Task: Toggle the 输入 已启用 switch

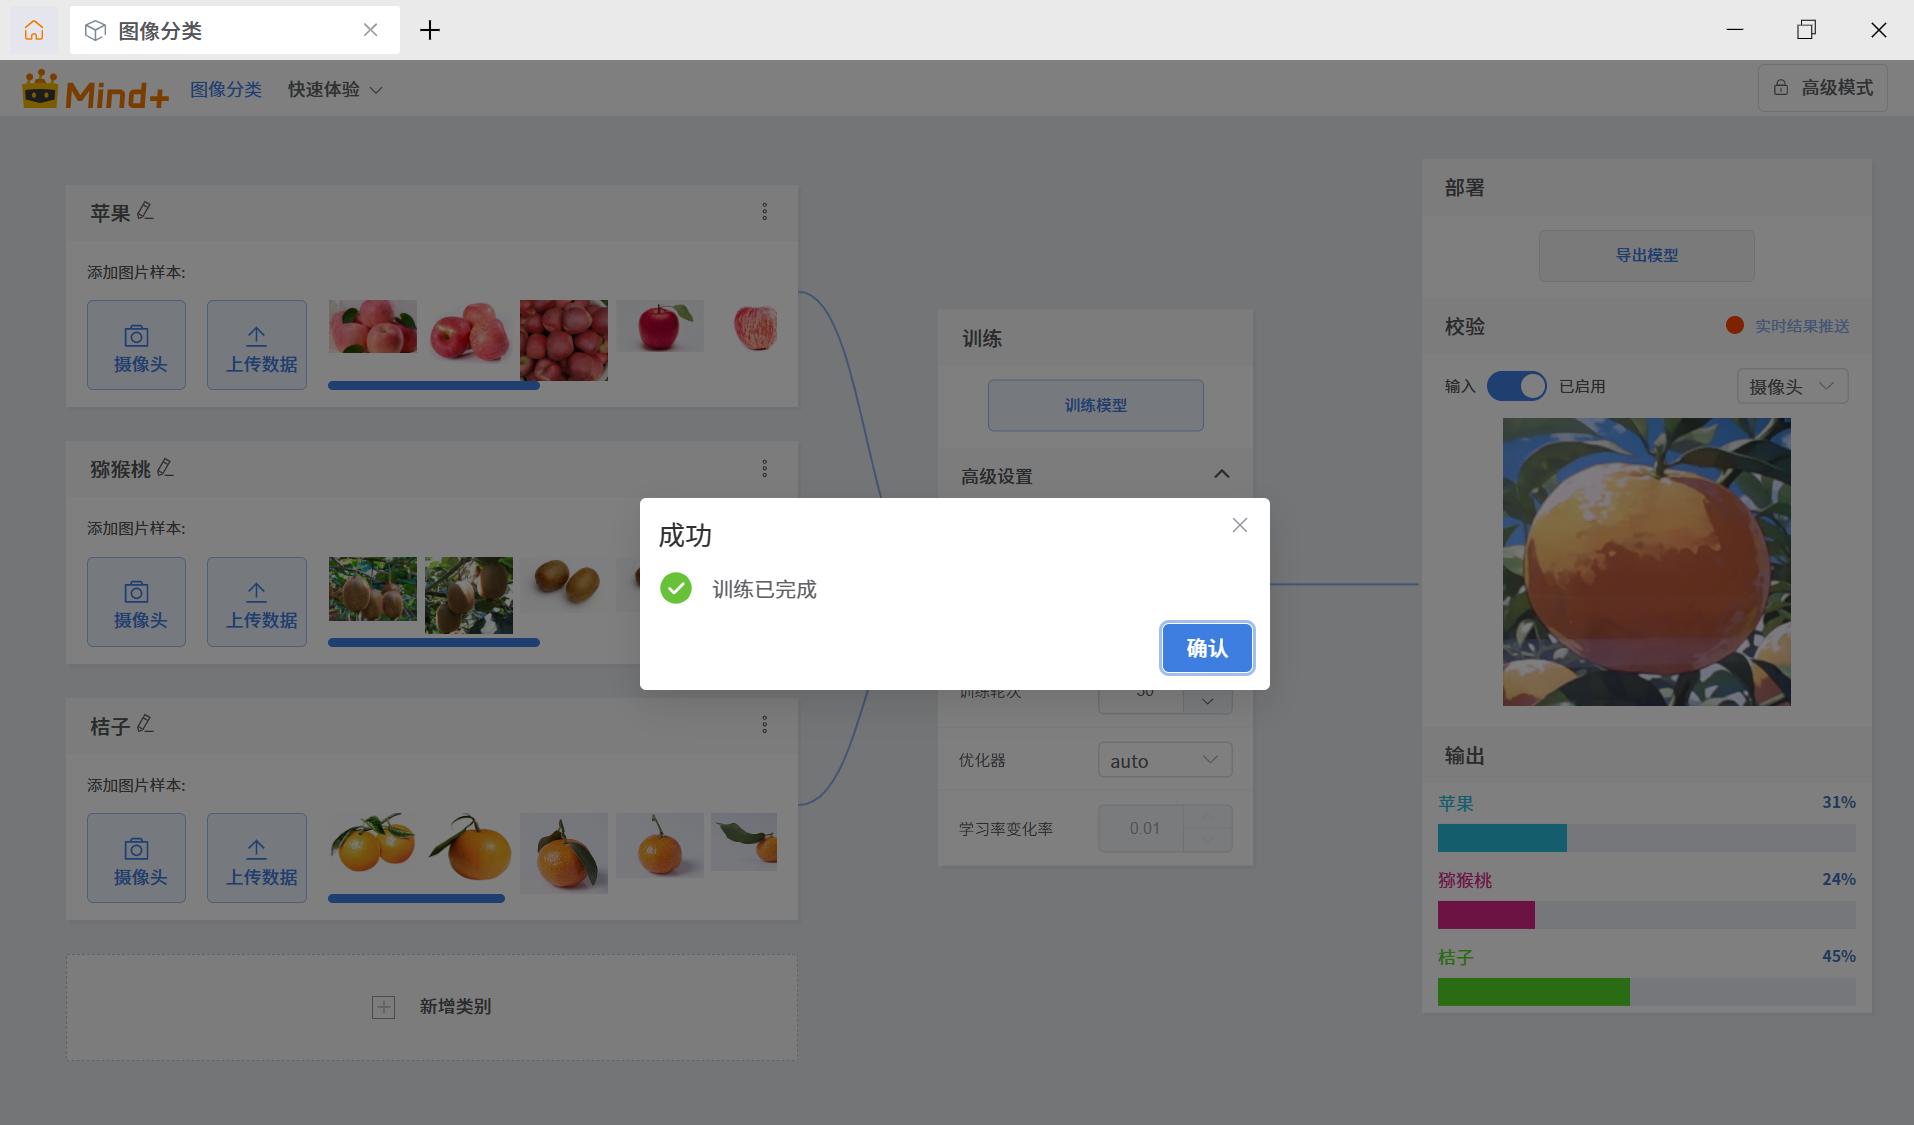Action: [x=1516, y=386]
